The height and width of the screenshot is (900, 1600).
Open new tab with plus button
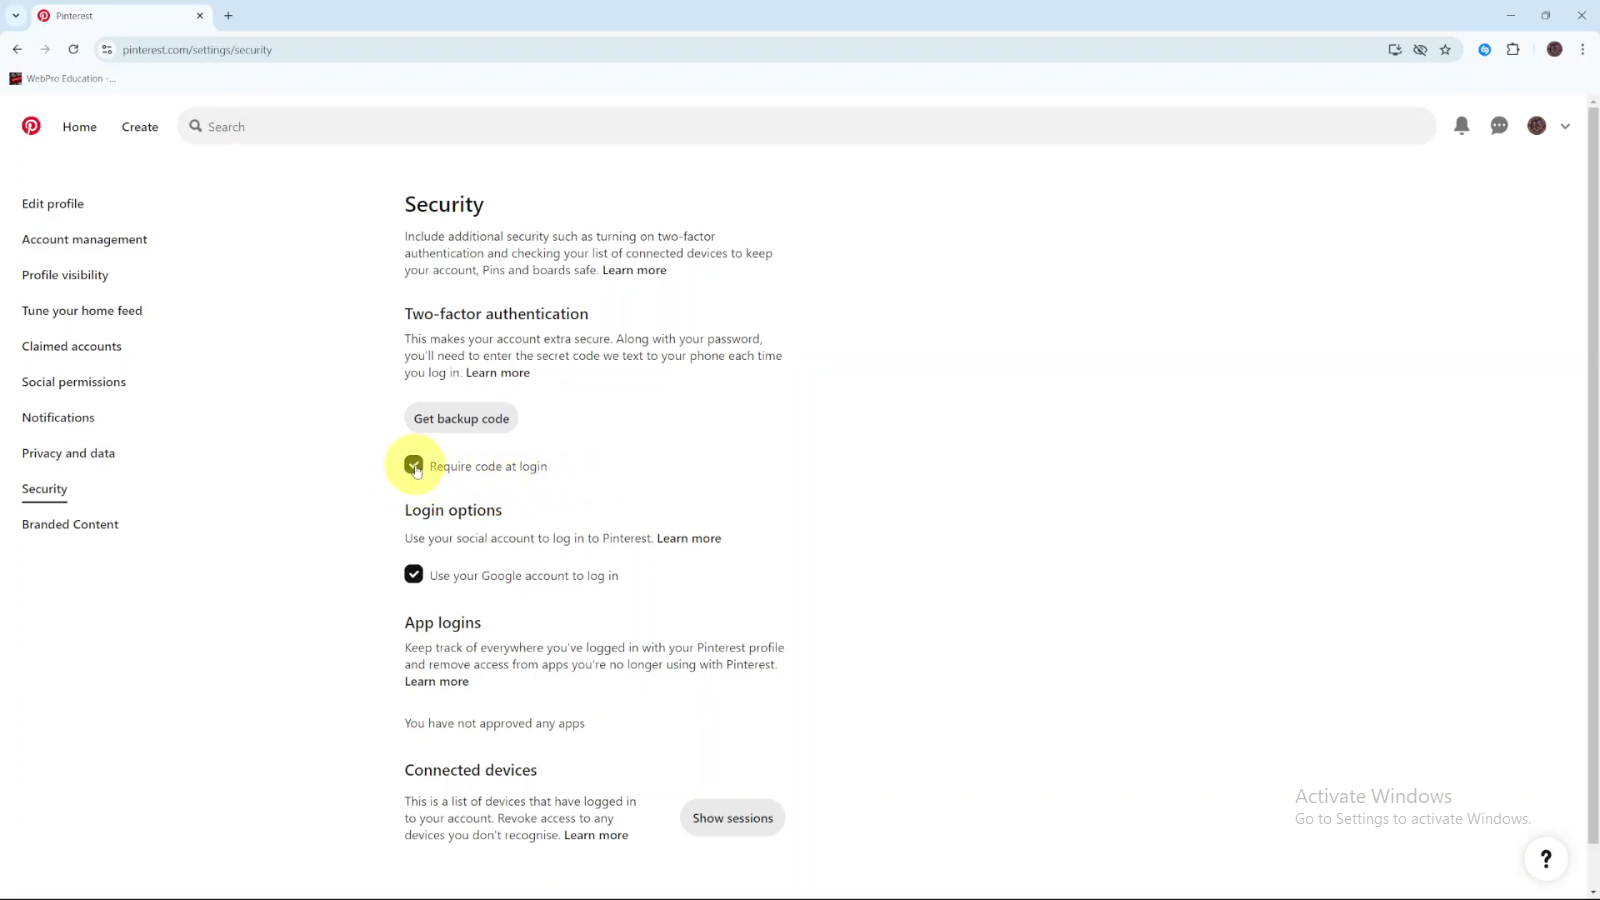pos(228,16)
